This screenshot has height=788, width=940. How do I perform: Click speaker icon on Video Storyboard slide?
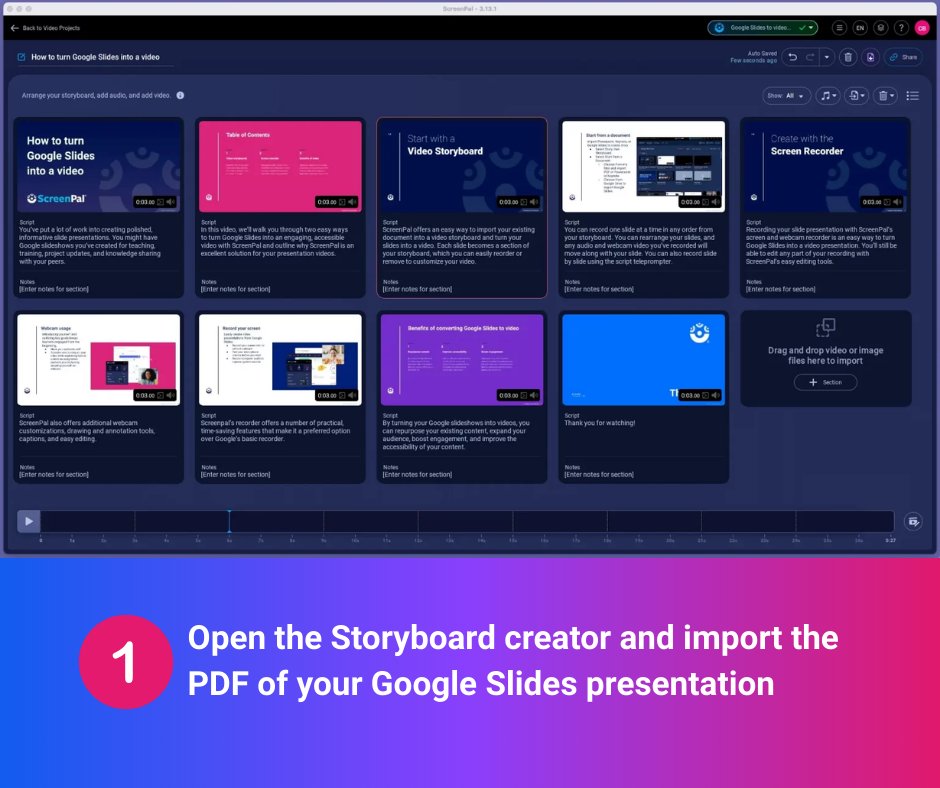click(534, 202)
